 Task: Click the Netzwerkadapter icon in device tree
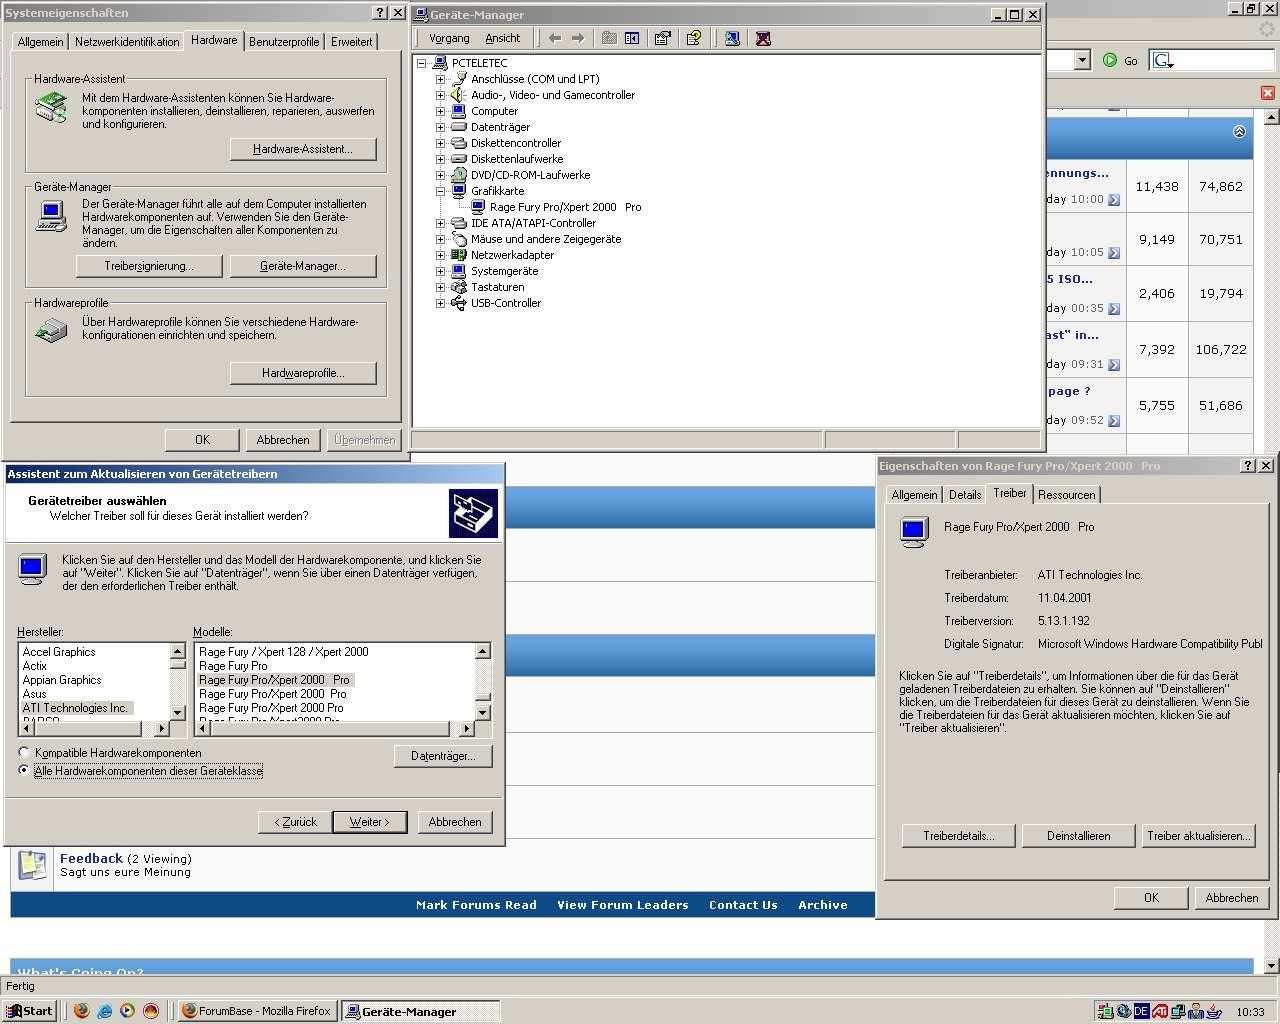point(459,255)
